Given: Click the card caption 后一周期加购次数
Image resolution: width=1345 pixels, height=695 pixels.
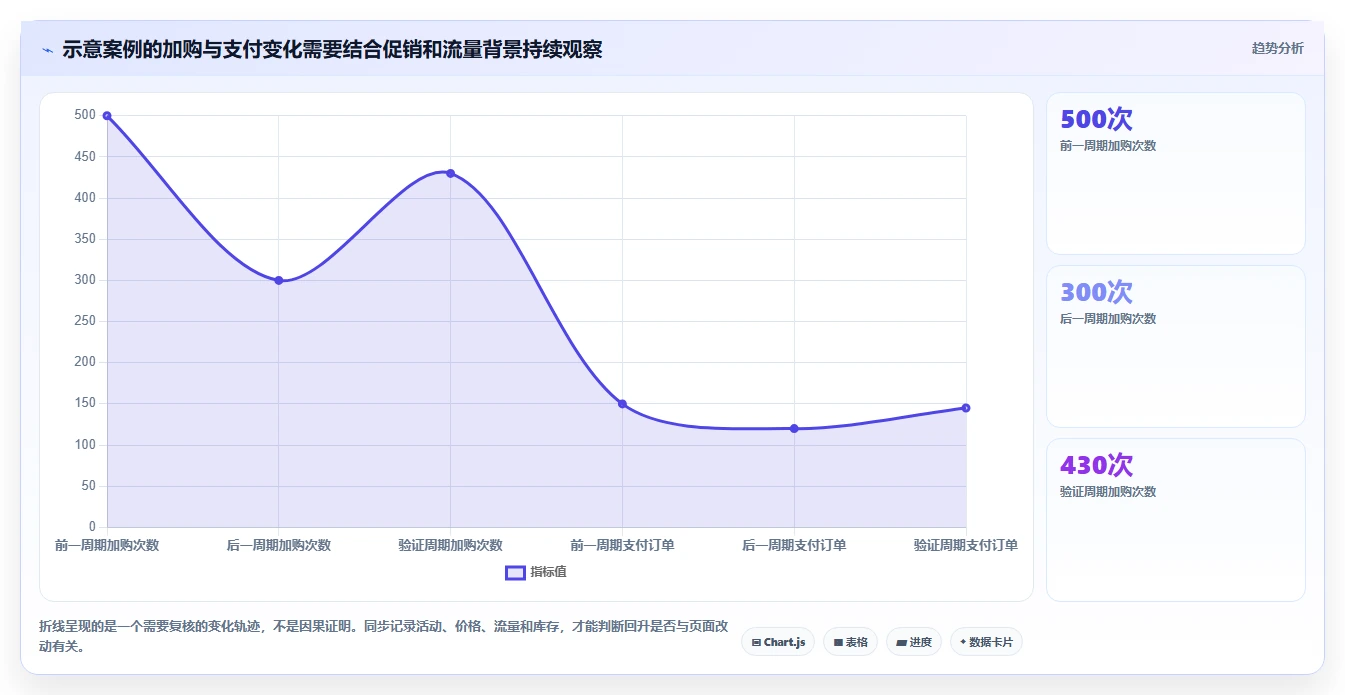Looking at the screenshot, I should tap(1108, 319).
